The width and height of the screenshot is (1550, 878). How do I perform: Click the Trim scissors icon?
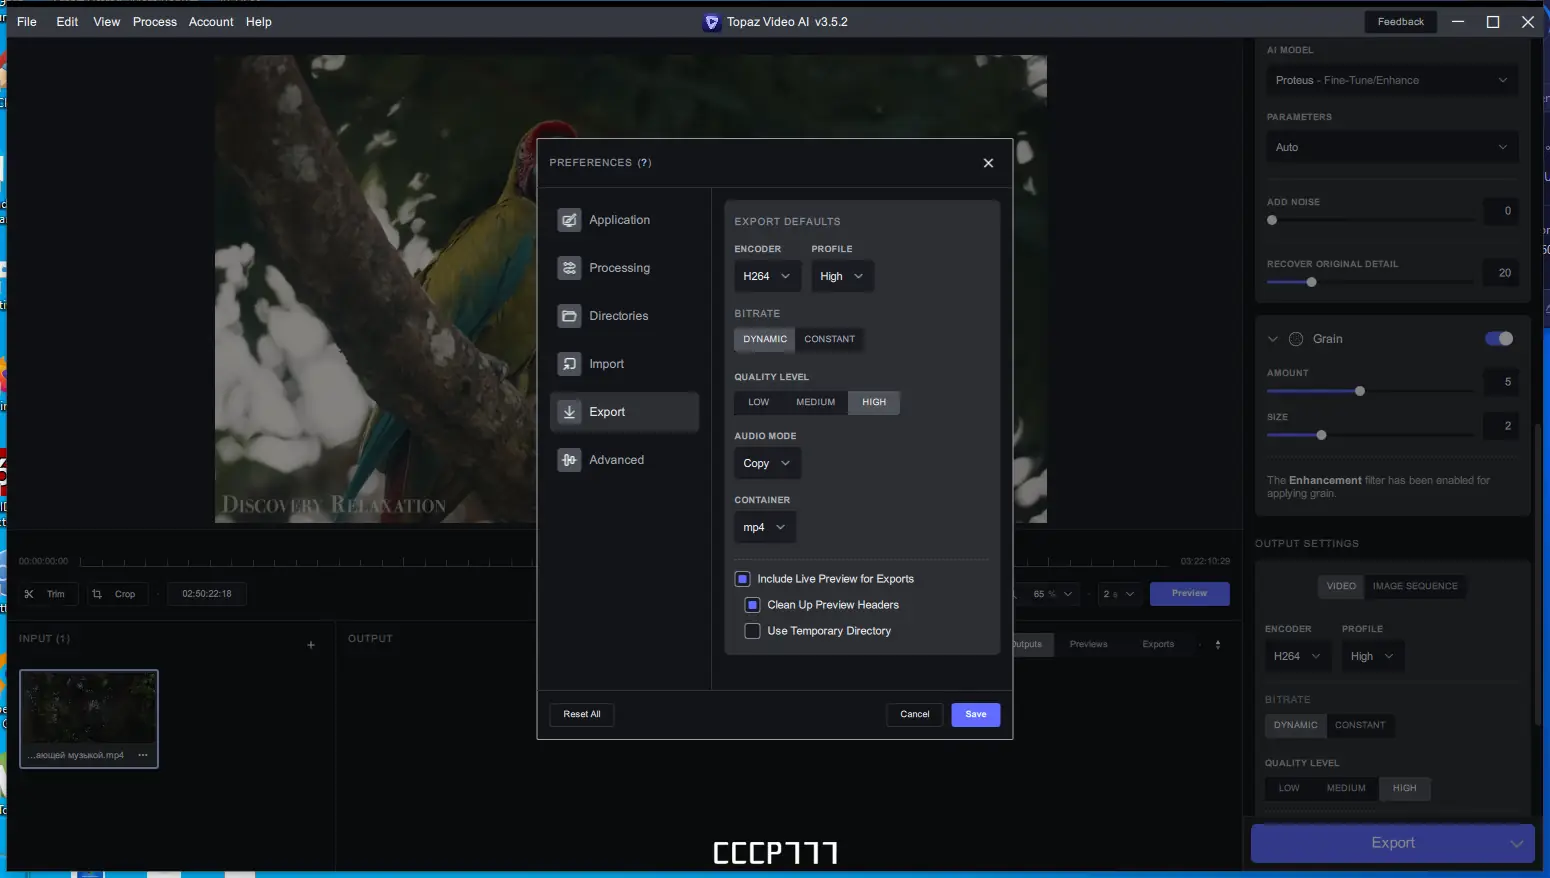tap(29, 594)
